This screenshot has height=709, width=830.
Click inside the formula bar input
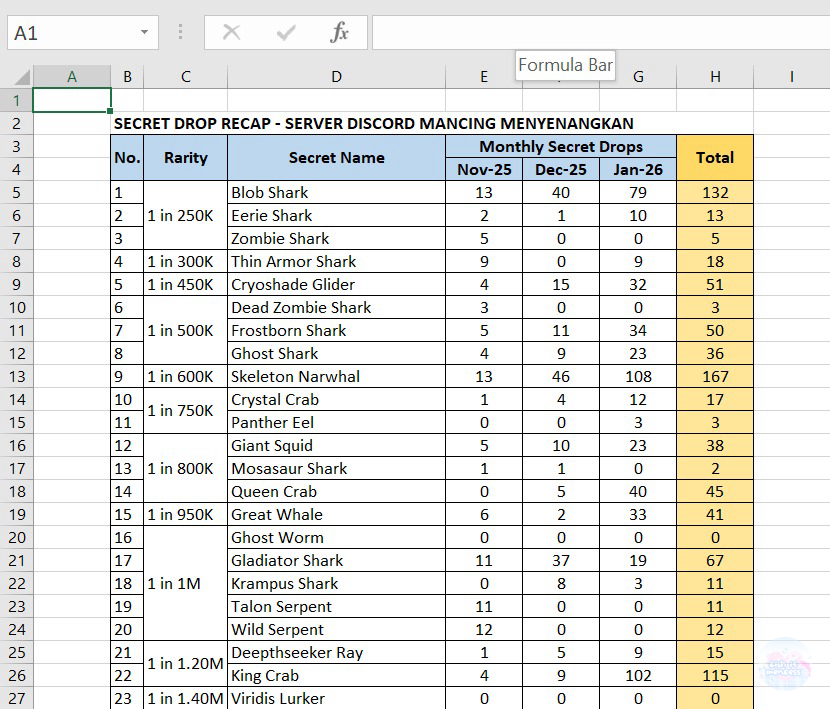[601, 32]
